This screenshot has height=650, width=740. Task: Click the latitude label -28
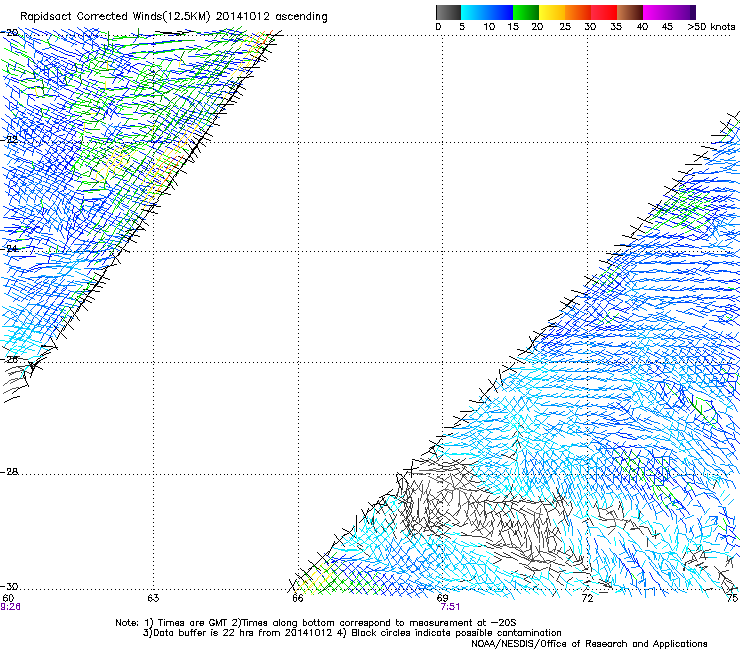pyautogui.click(x=9, y=472)
